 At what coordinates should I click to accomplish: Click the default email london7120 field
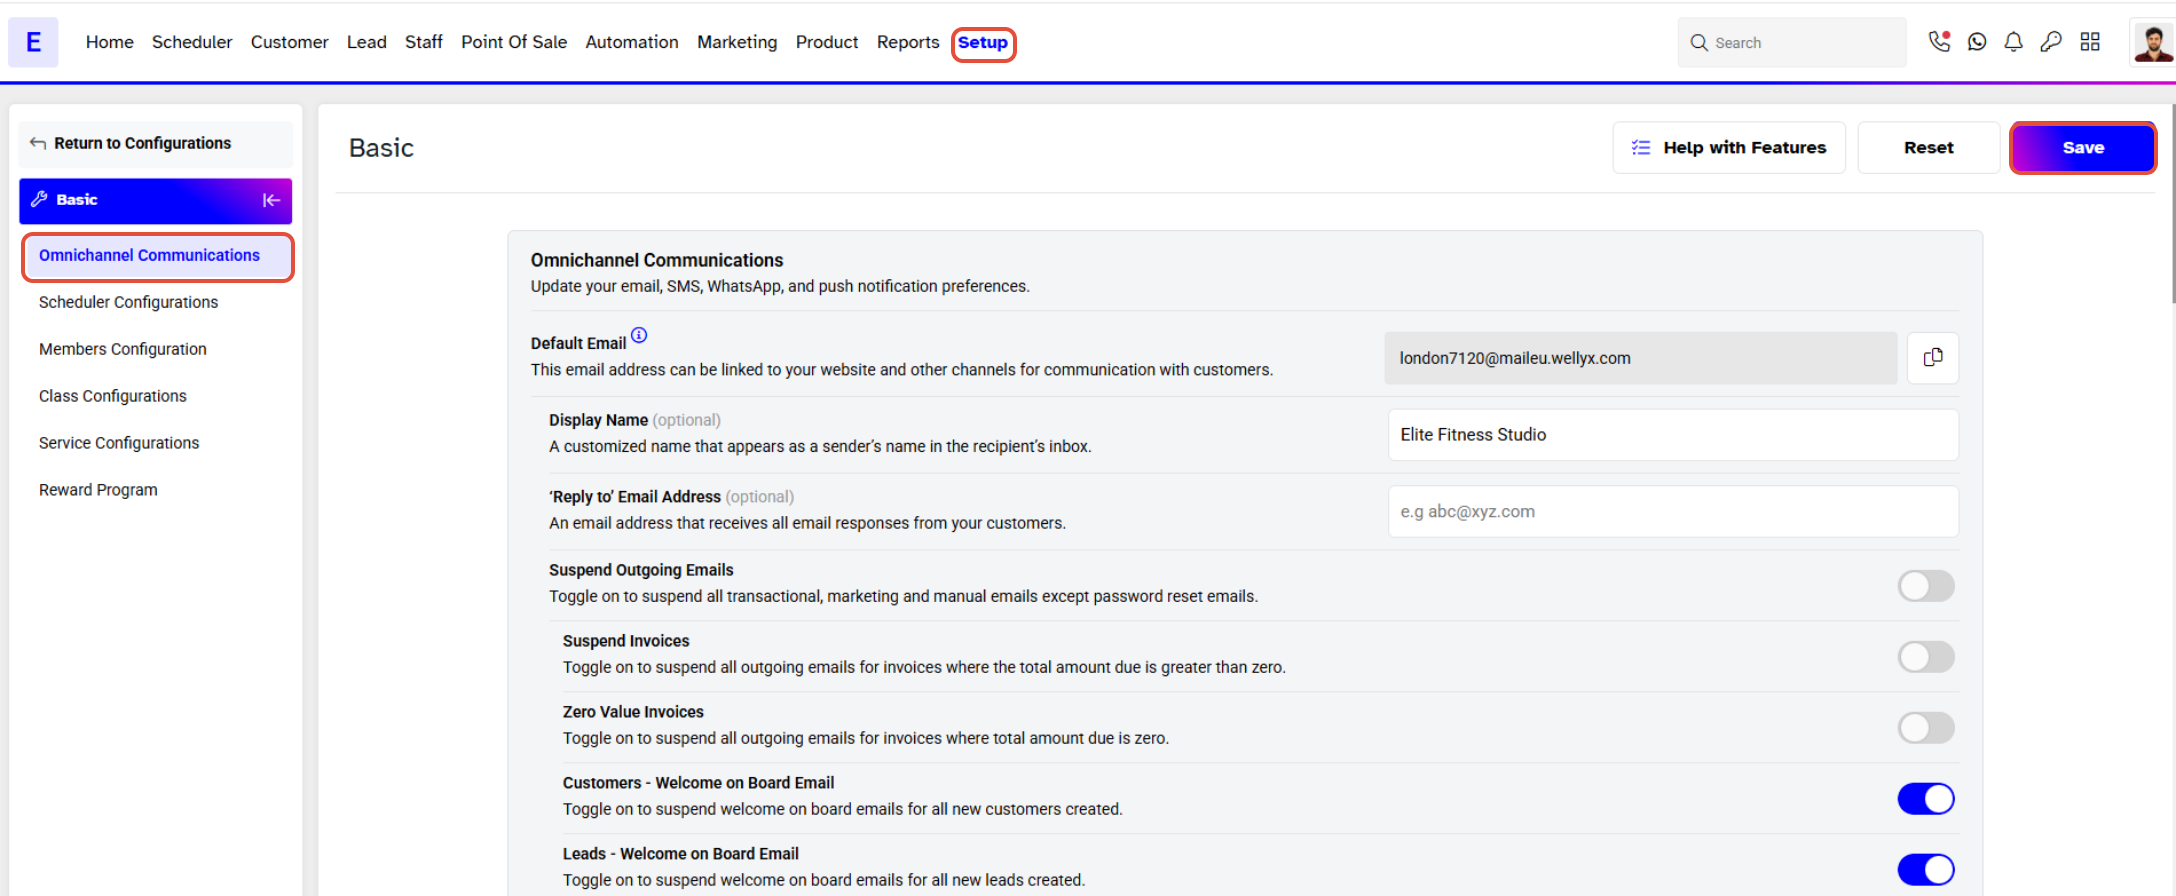1641,358
